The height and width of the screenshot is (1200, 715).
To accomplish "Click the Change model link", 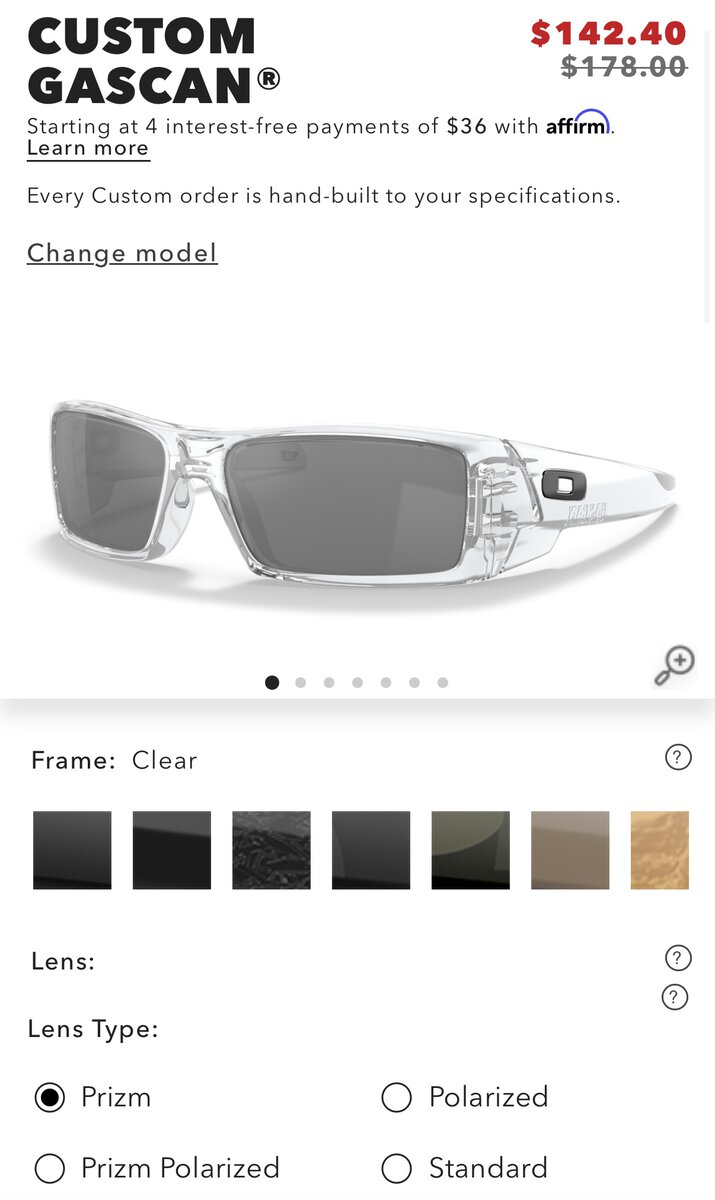I will (x=122, y=253).
